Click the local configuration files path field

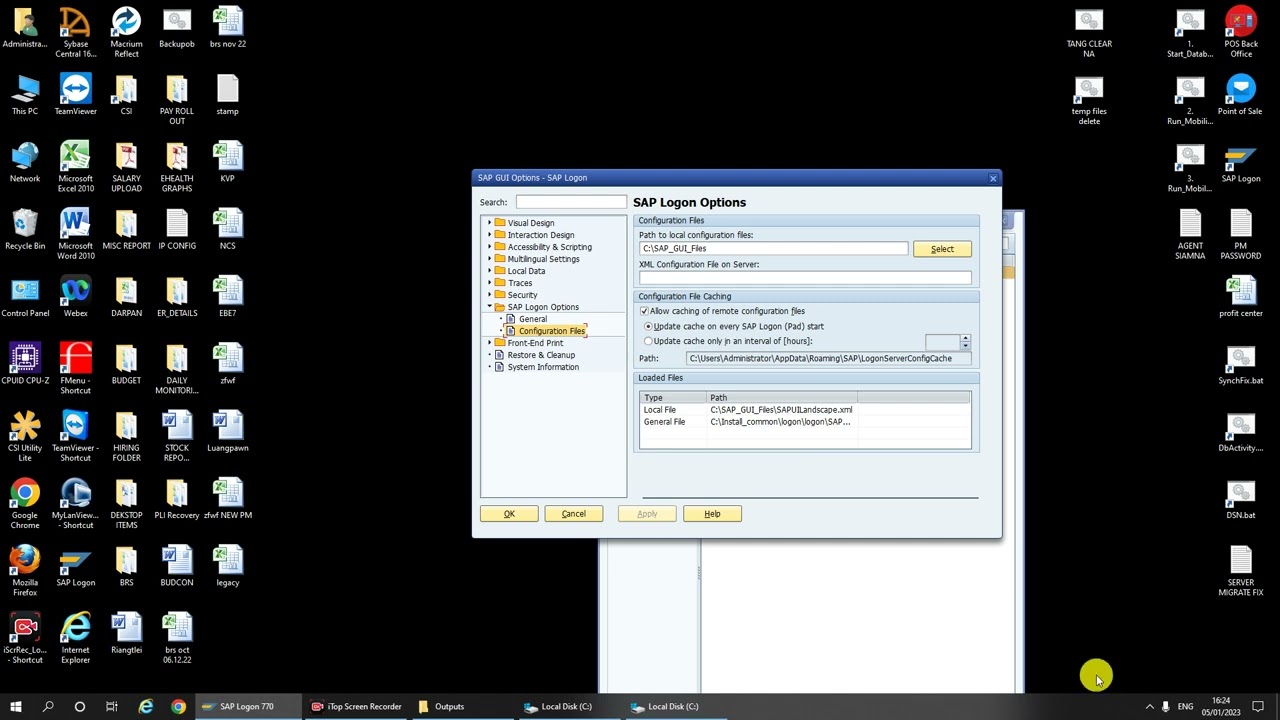tap(774, 248)
